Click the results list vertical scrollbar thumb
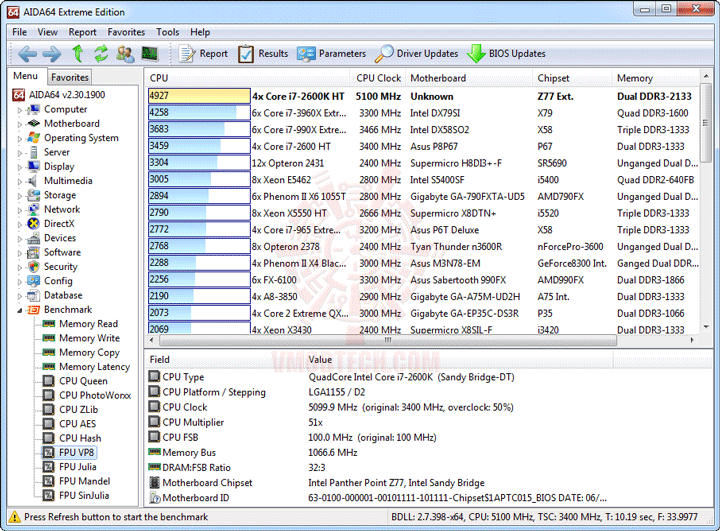The image size is (720, 531). [706, 122]
